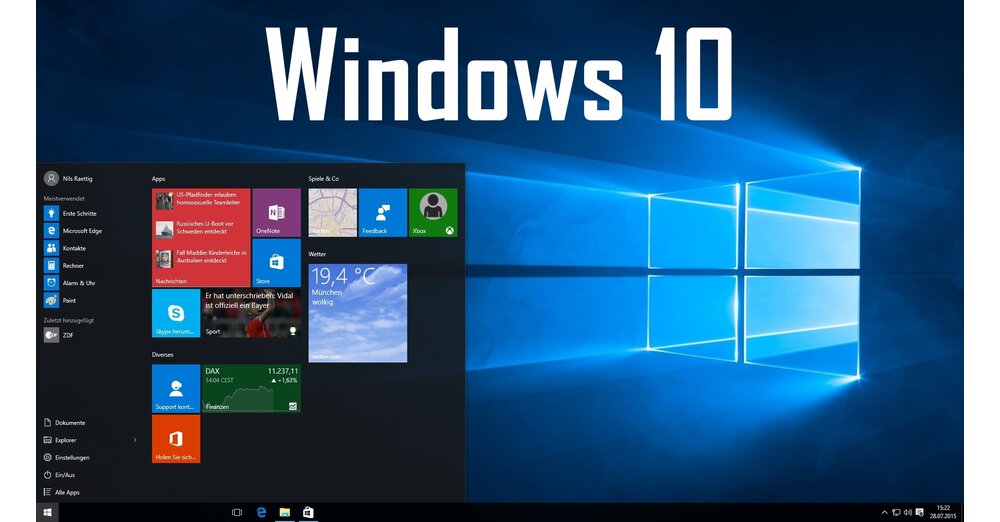Screen dimensions: 1000x522
Task: Click the Zuletzt hinzugefügt section label
Action: 68,320
